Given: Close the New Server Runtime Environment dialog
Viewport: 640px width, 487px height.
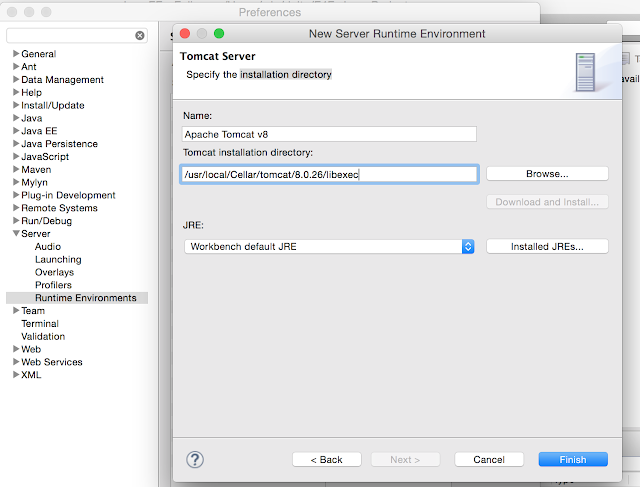Looking at the screenshot, I should coord(185,33).
